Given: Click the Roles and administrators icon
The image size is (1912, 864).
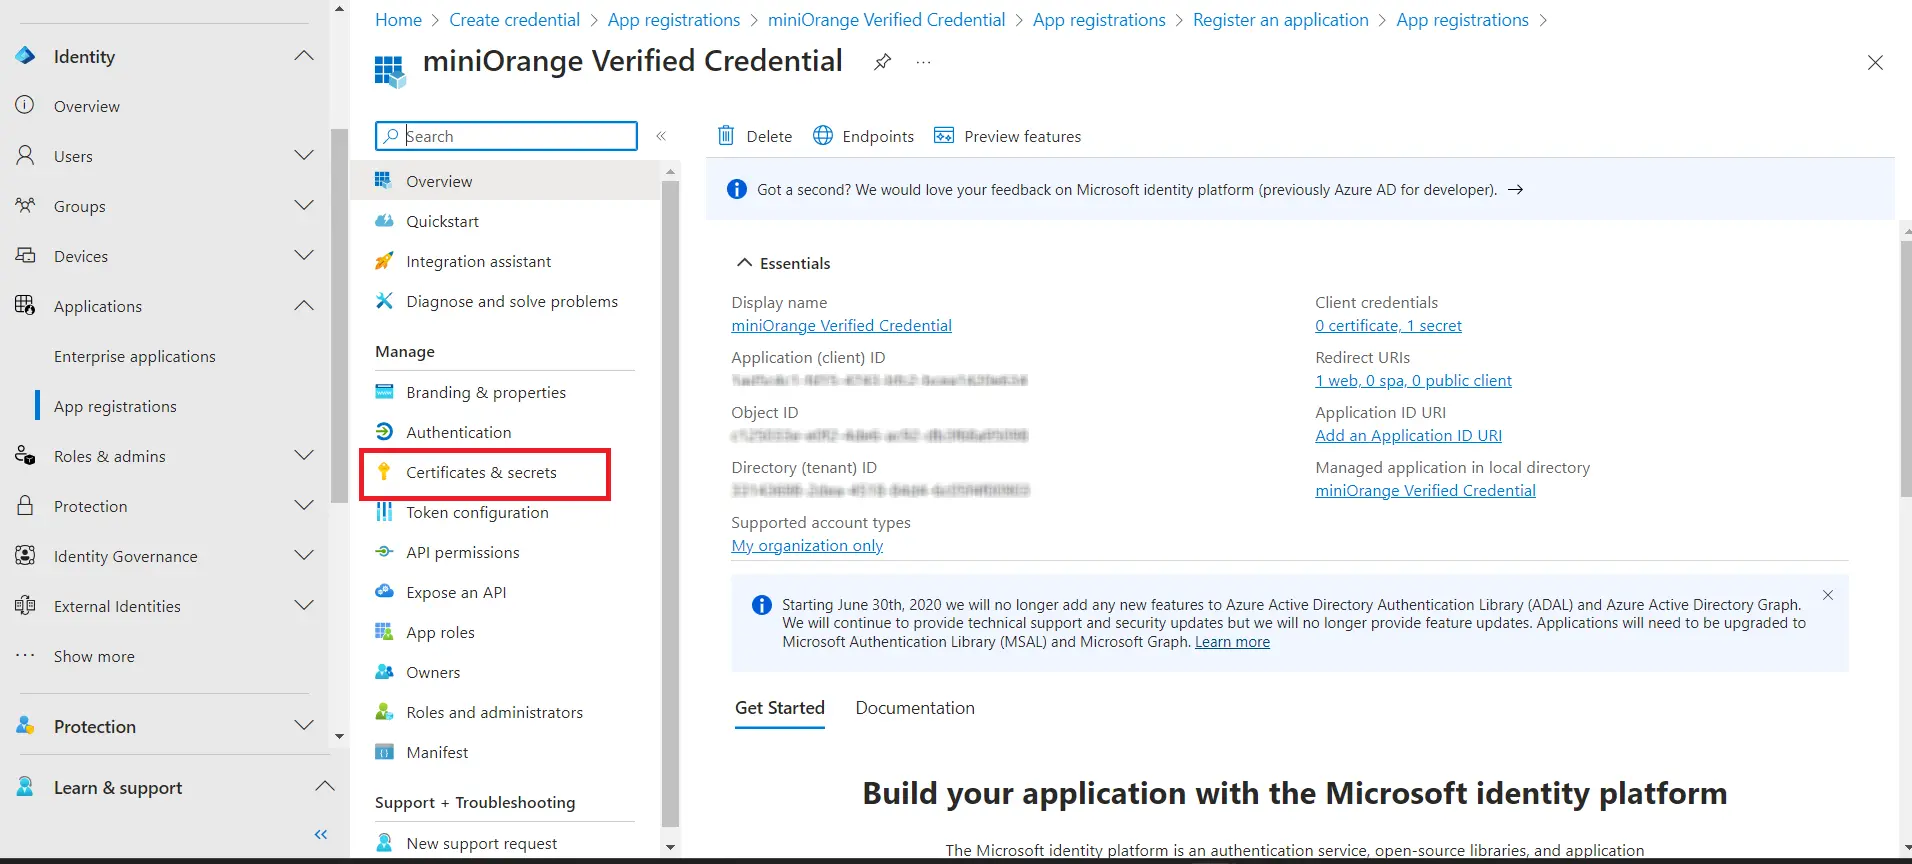Looking at the screenshot, I should coord(384,712).
